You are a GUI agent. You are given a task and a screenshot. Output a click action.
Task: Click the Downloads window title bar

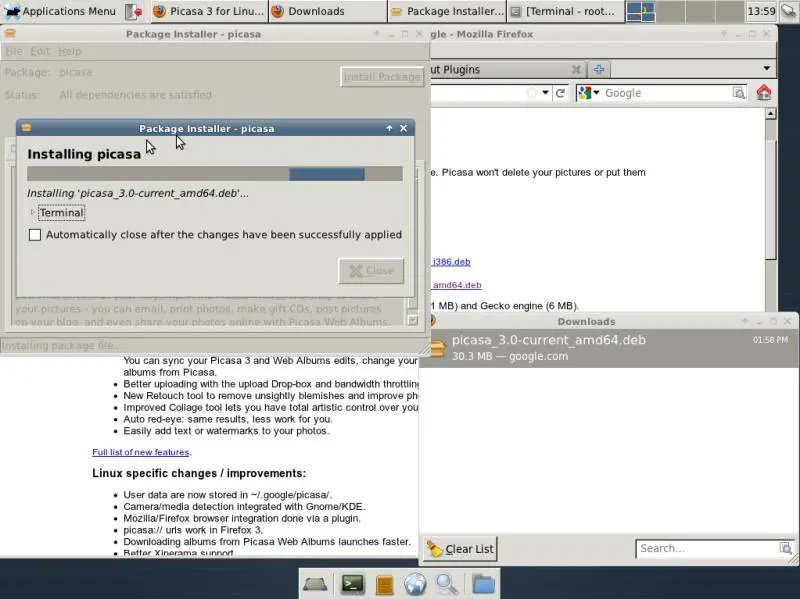pyautogui.click(x=586, y=321)
